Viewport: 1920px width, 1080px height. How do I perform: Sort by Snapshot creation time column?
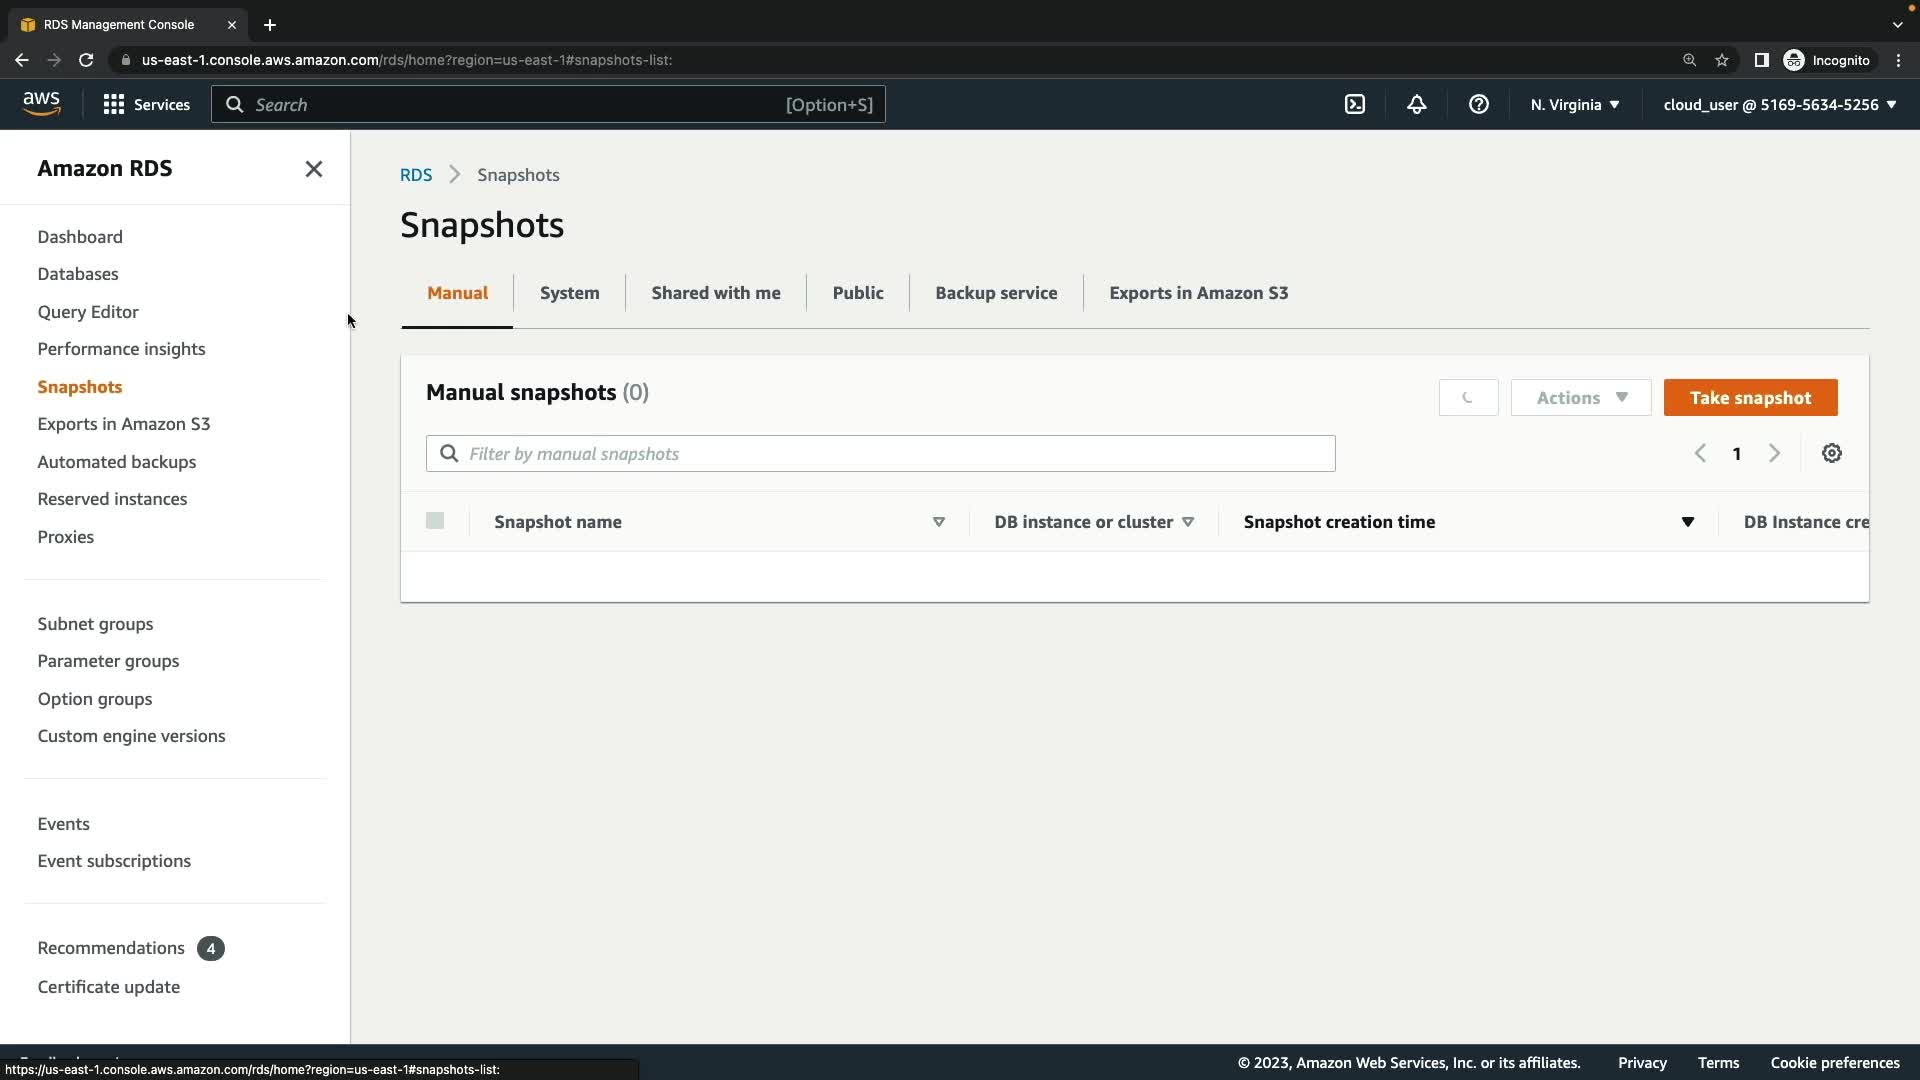[x=1339, y=521]
